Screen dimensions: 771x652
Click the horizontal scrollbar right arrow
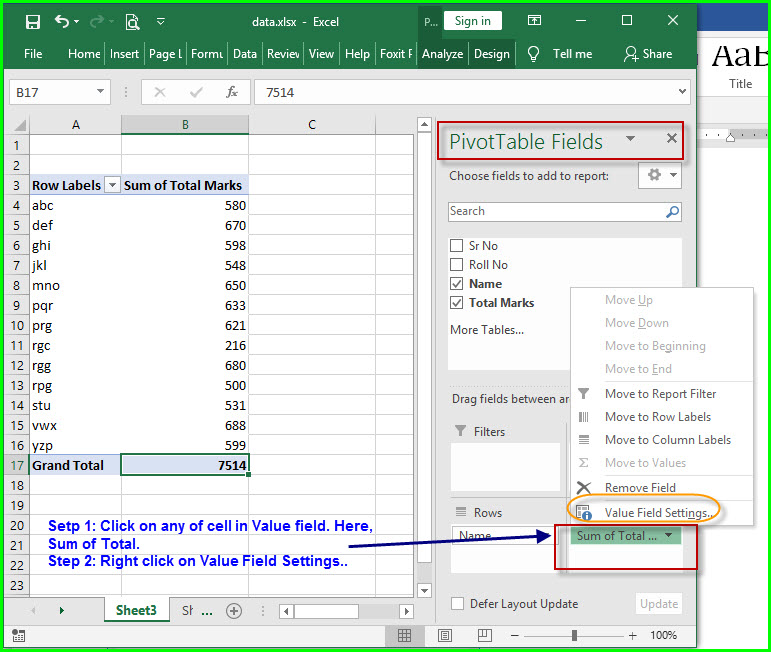coord(406,612)
